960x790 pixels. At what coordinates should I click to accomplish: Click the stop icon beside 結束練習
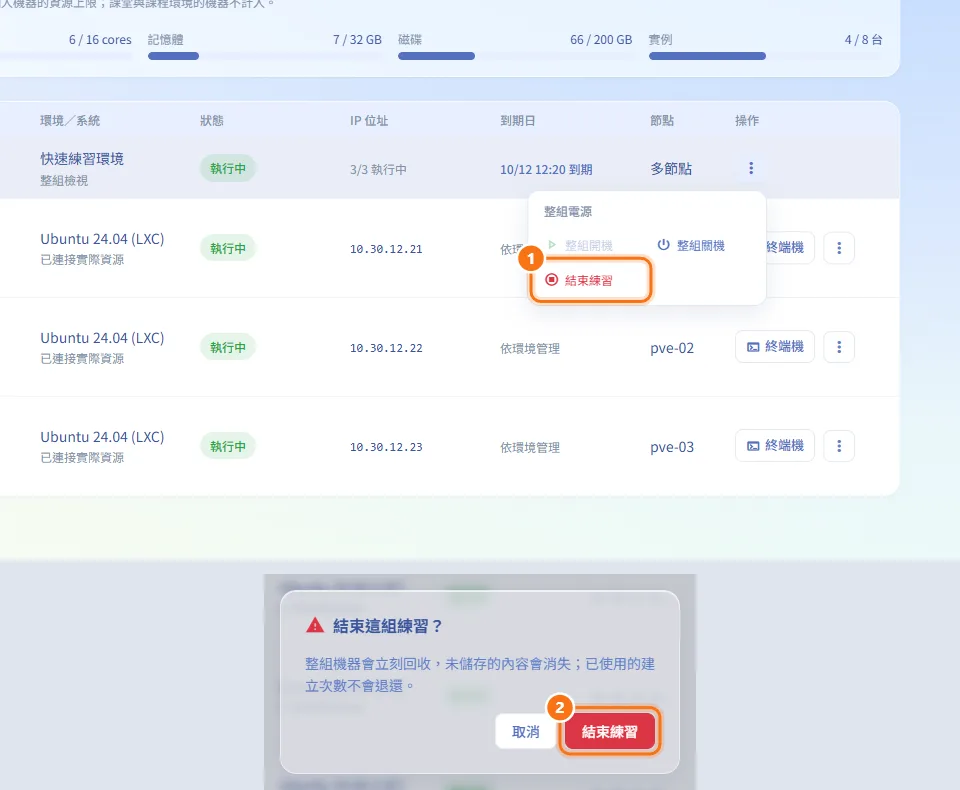tap(552, 280)
